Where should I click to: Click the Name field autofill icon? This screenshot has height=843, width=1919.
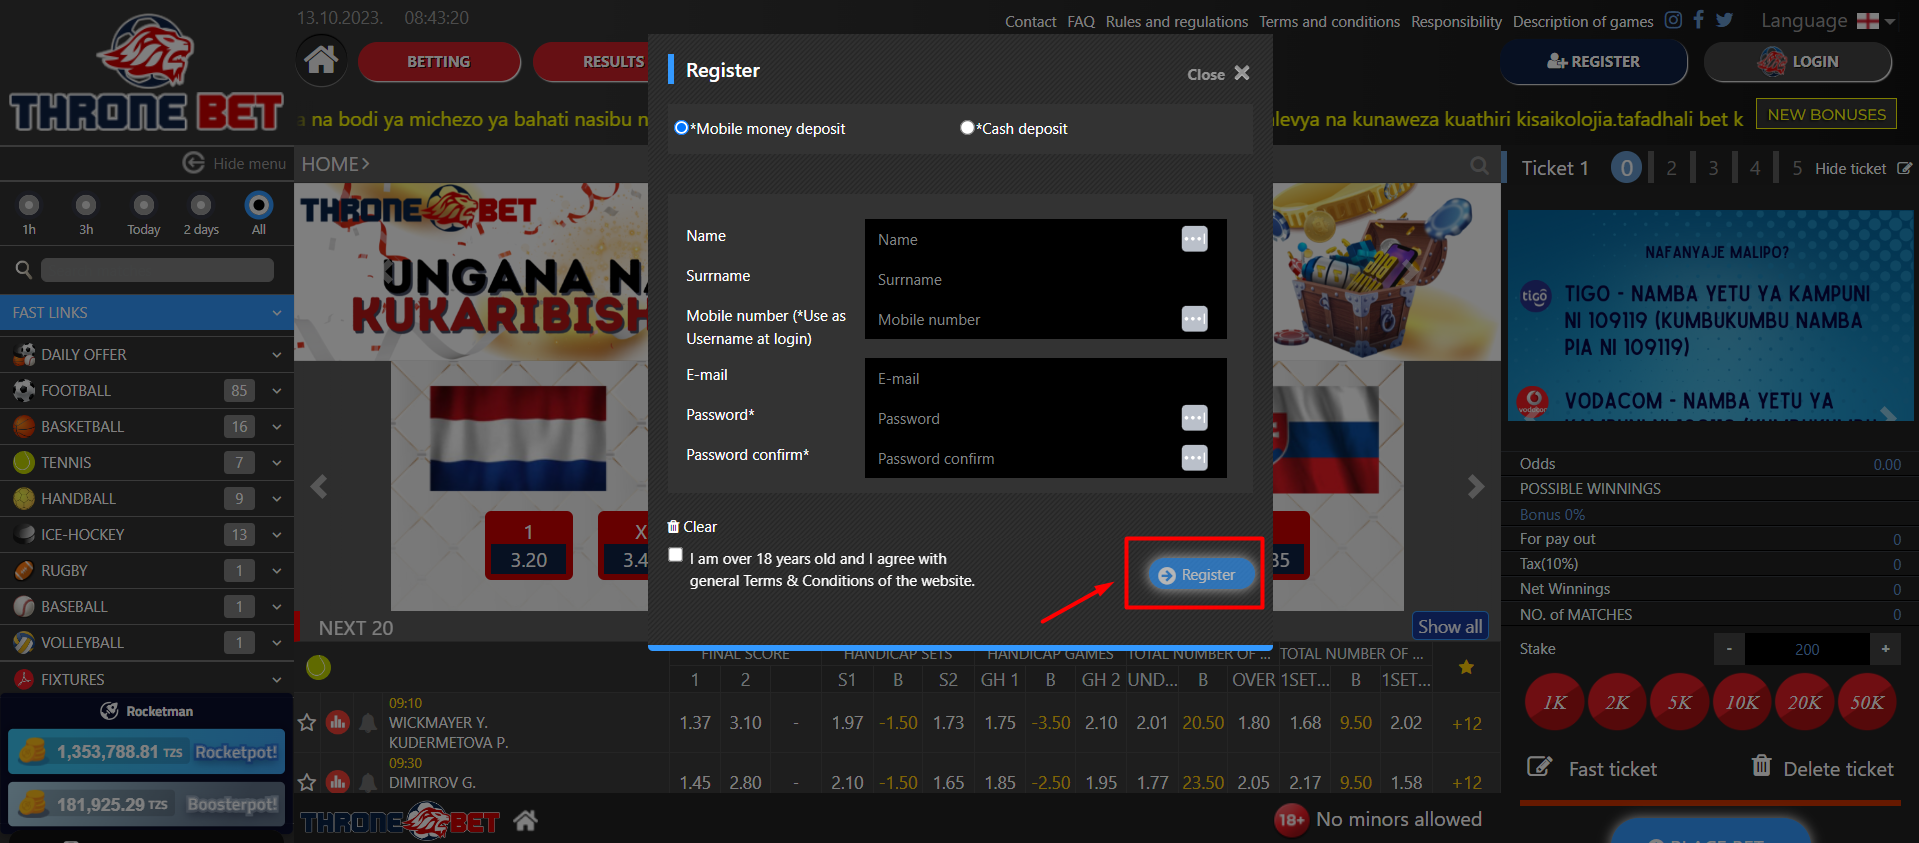[x=1194, y=239]
